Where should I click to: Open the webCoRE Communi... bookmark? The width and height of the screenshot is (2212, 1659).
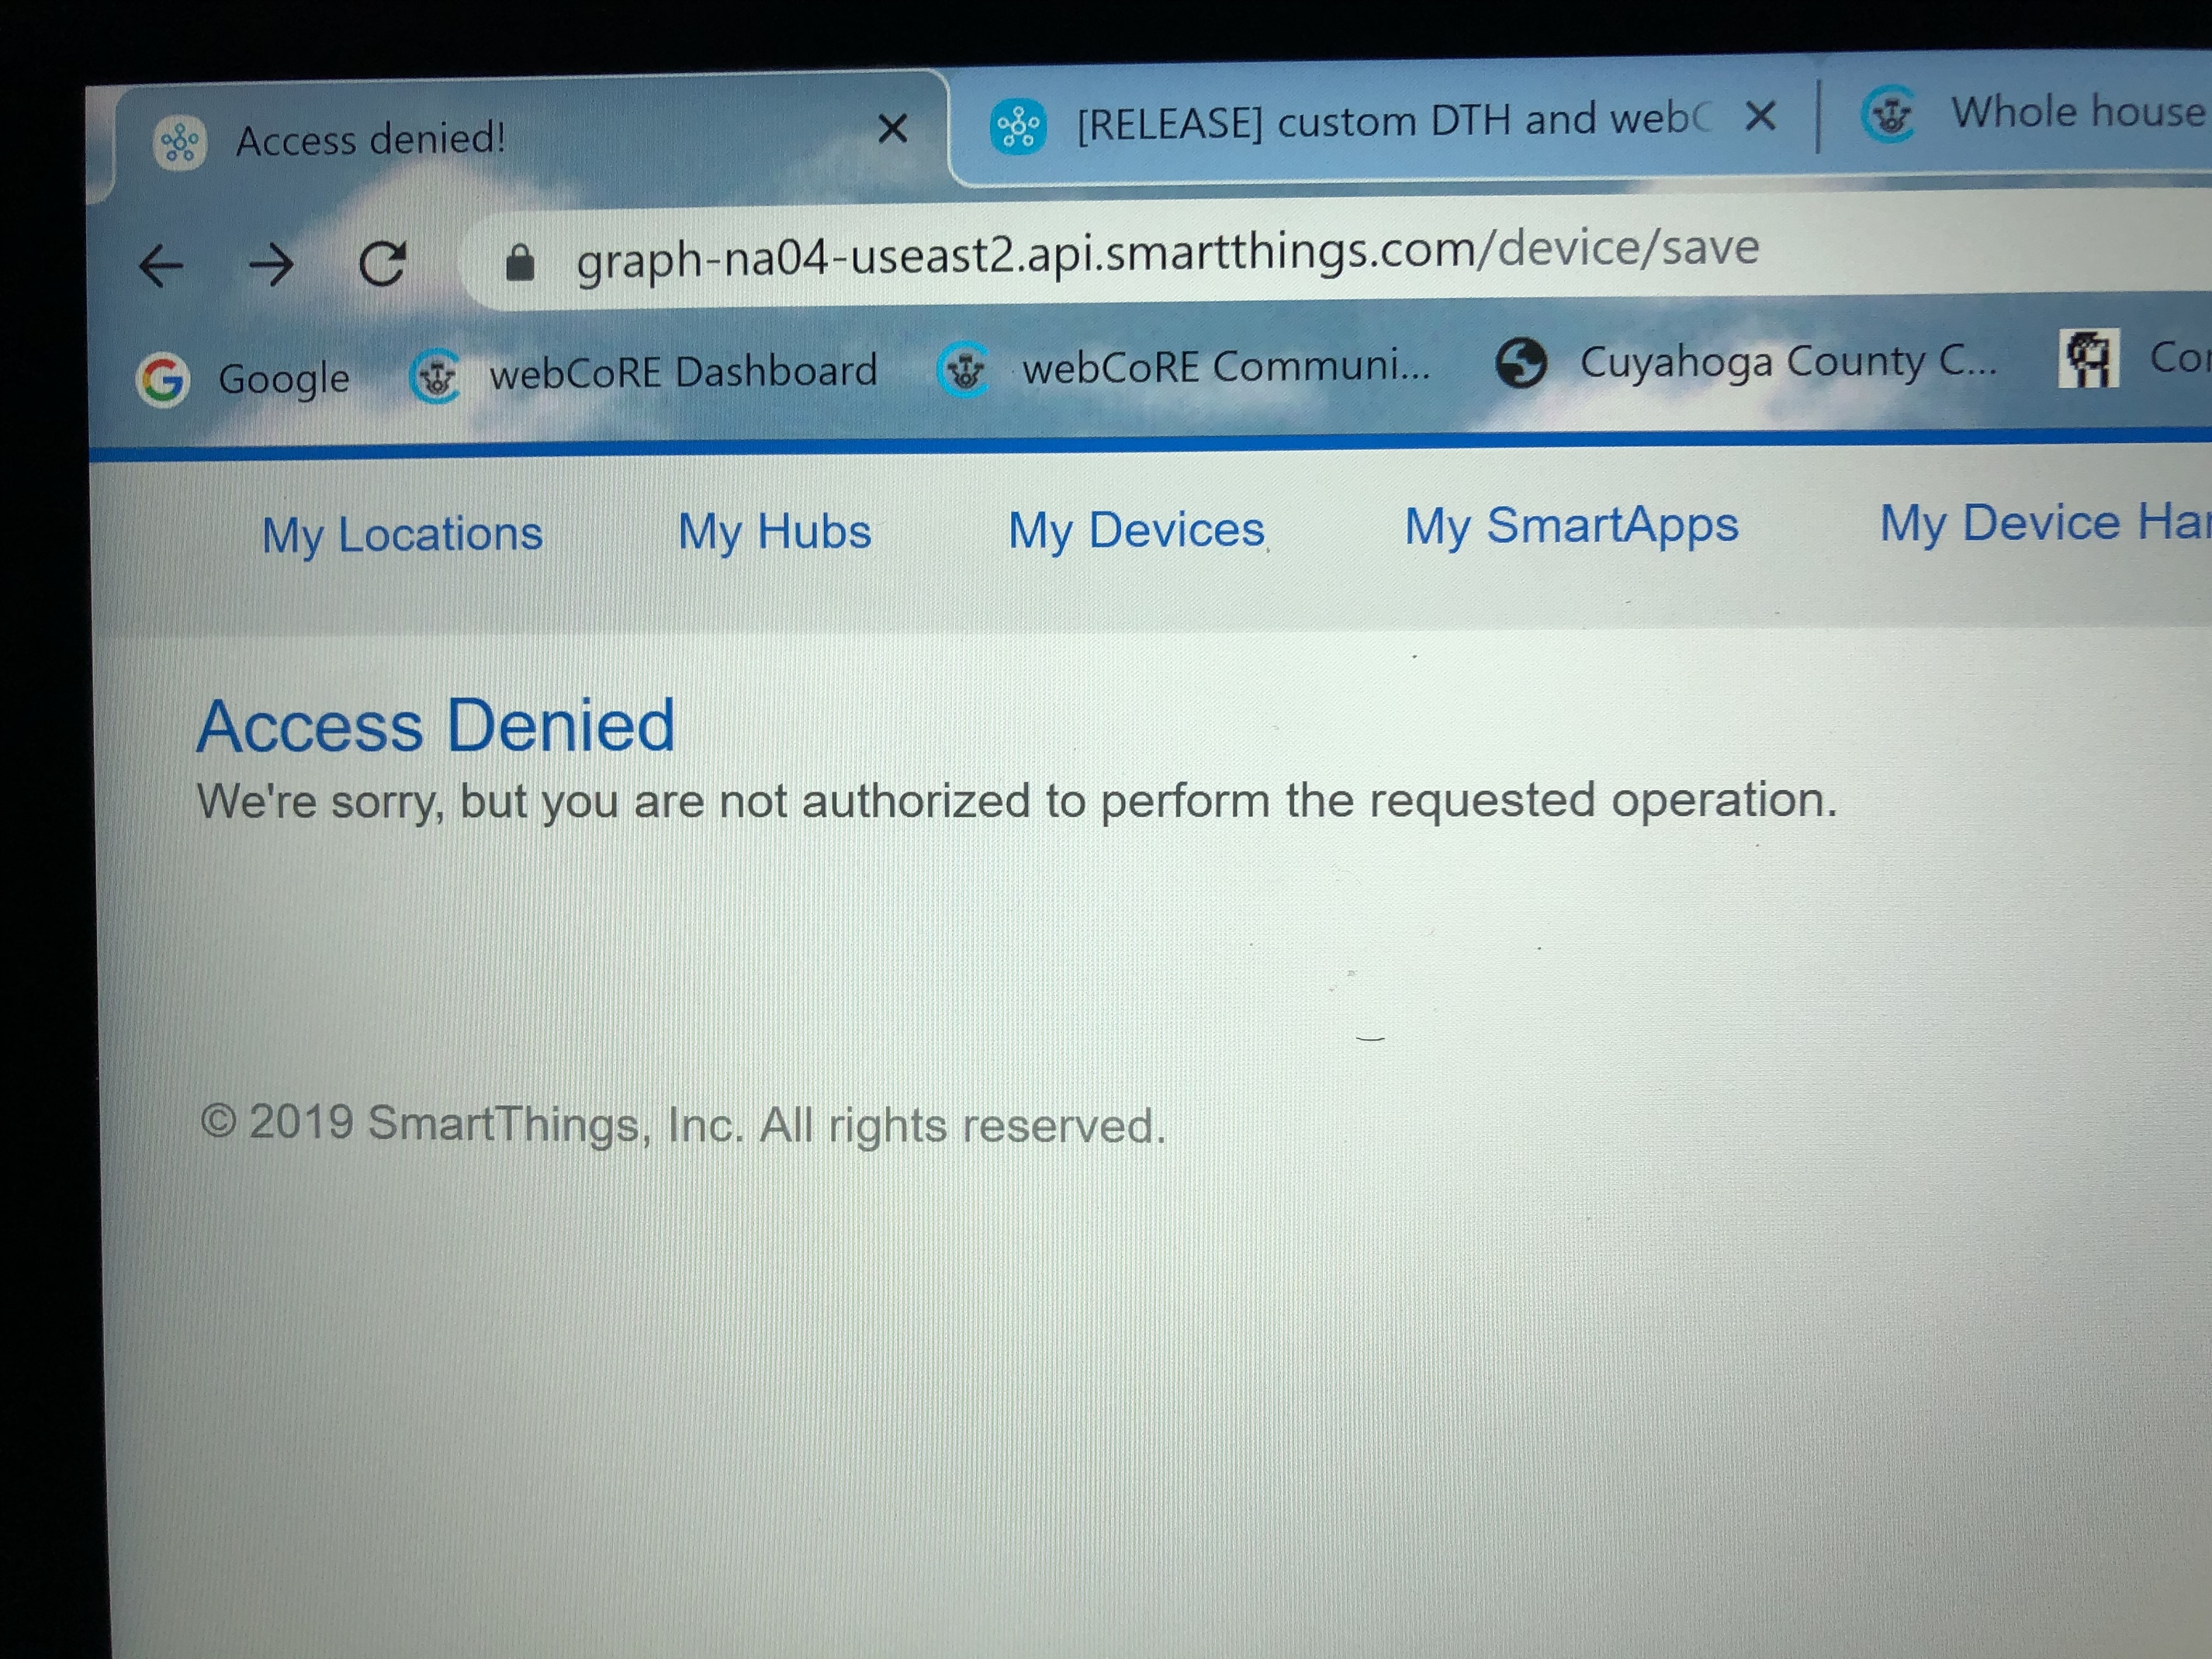pos(1183,368)
